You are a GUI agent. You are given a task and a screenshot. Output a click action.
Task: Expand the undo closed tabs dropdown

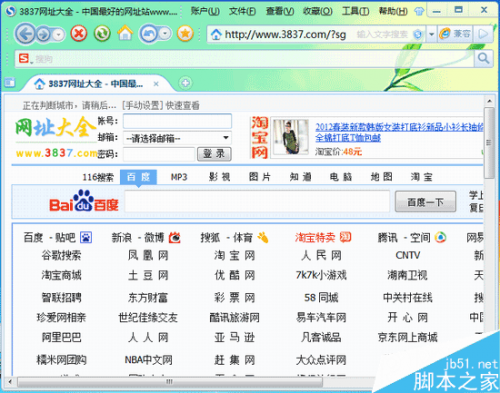tap(165, 33)
